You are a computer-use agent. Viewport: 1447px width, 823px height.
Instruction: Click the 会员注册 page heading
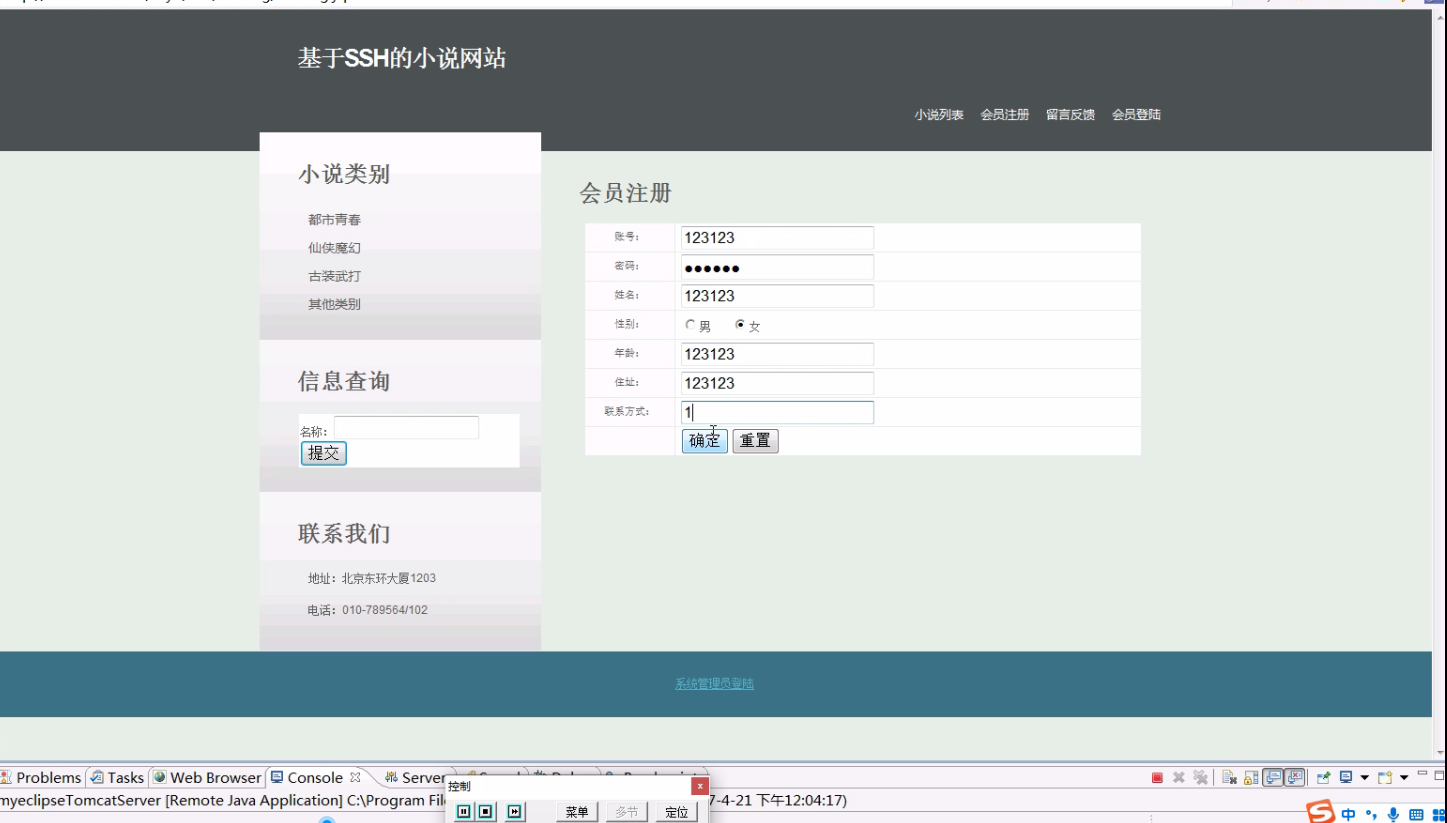[625, 194]
